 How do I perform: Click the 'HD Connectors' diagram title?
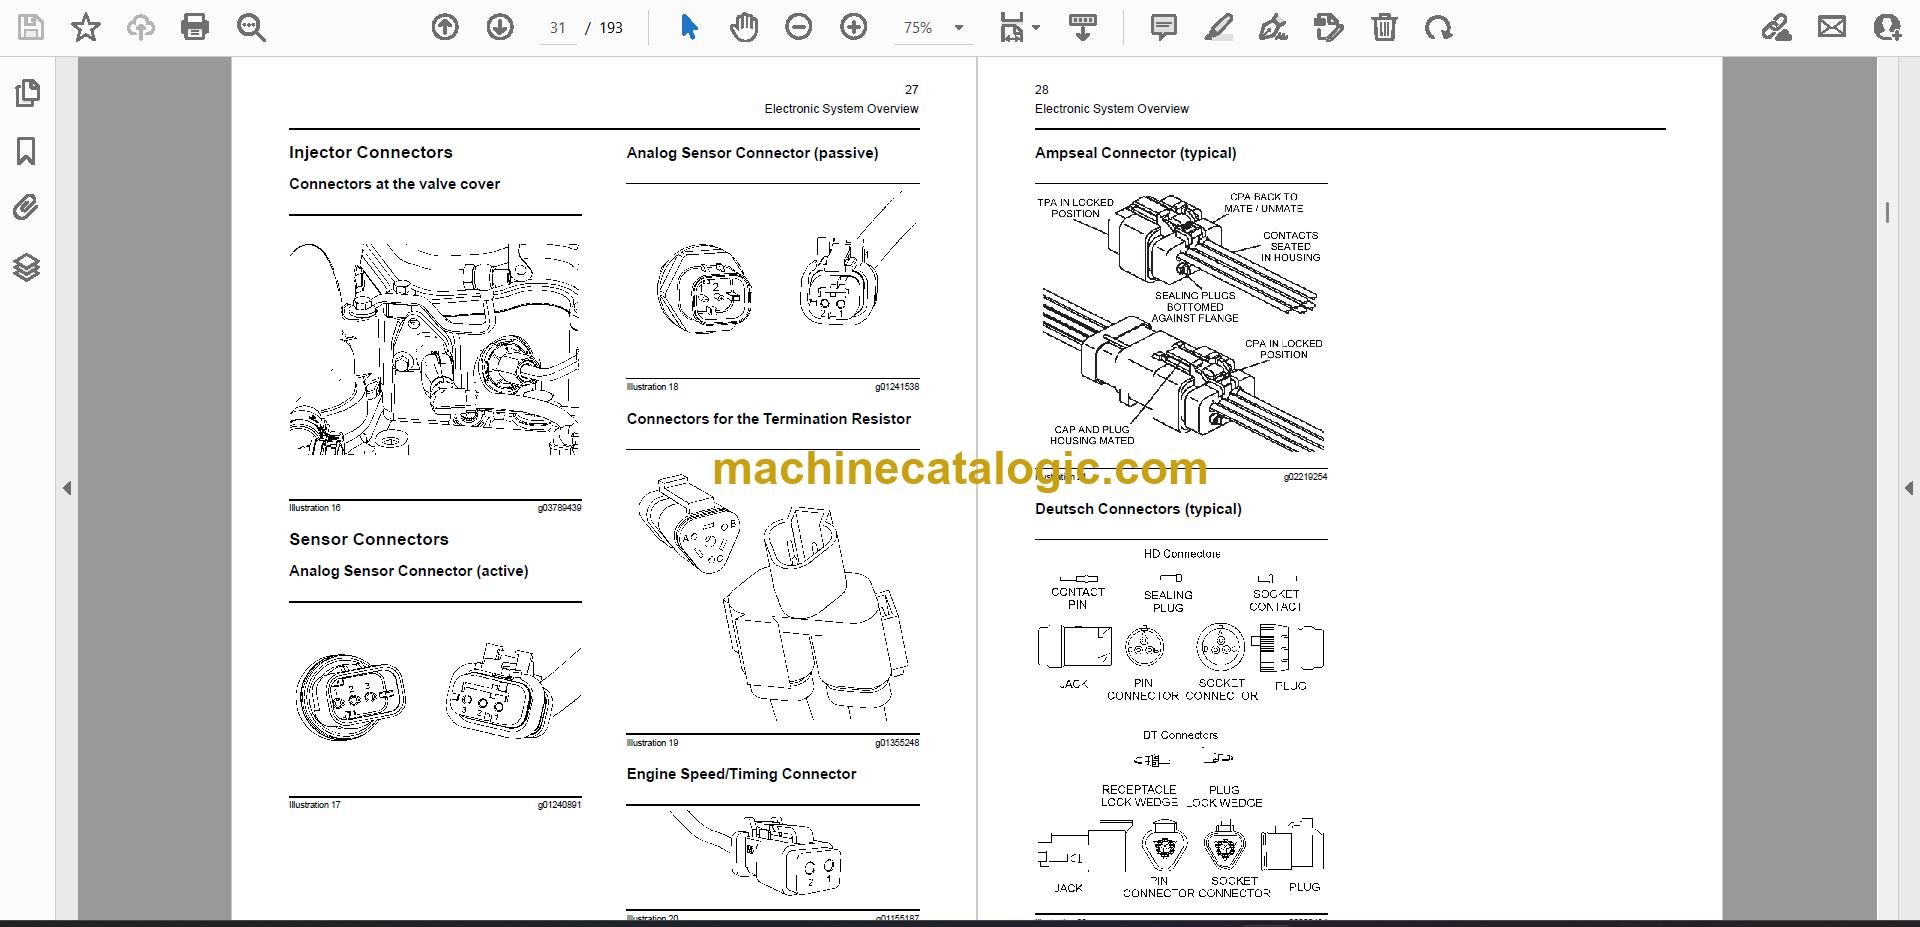tap(1182, 554)
